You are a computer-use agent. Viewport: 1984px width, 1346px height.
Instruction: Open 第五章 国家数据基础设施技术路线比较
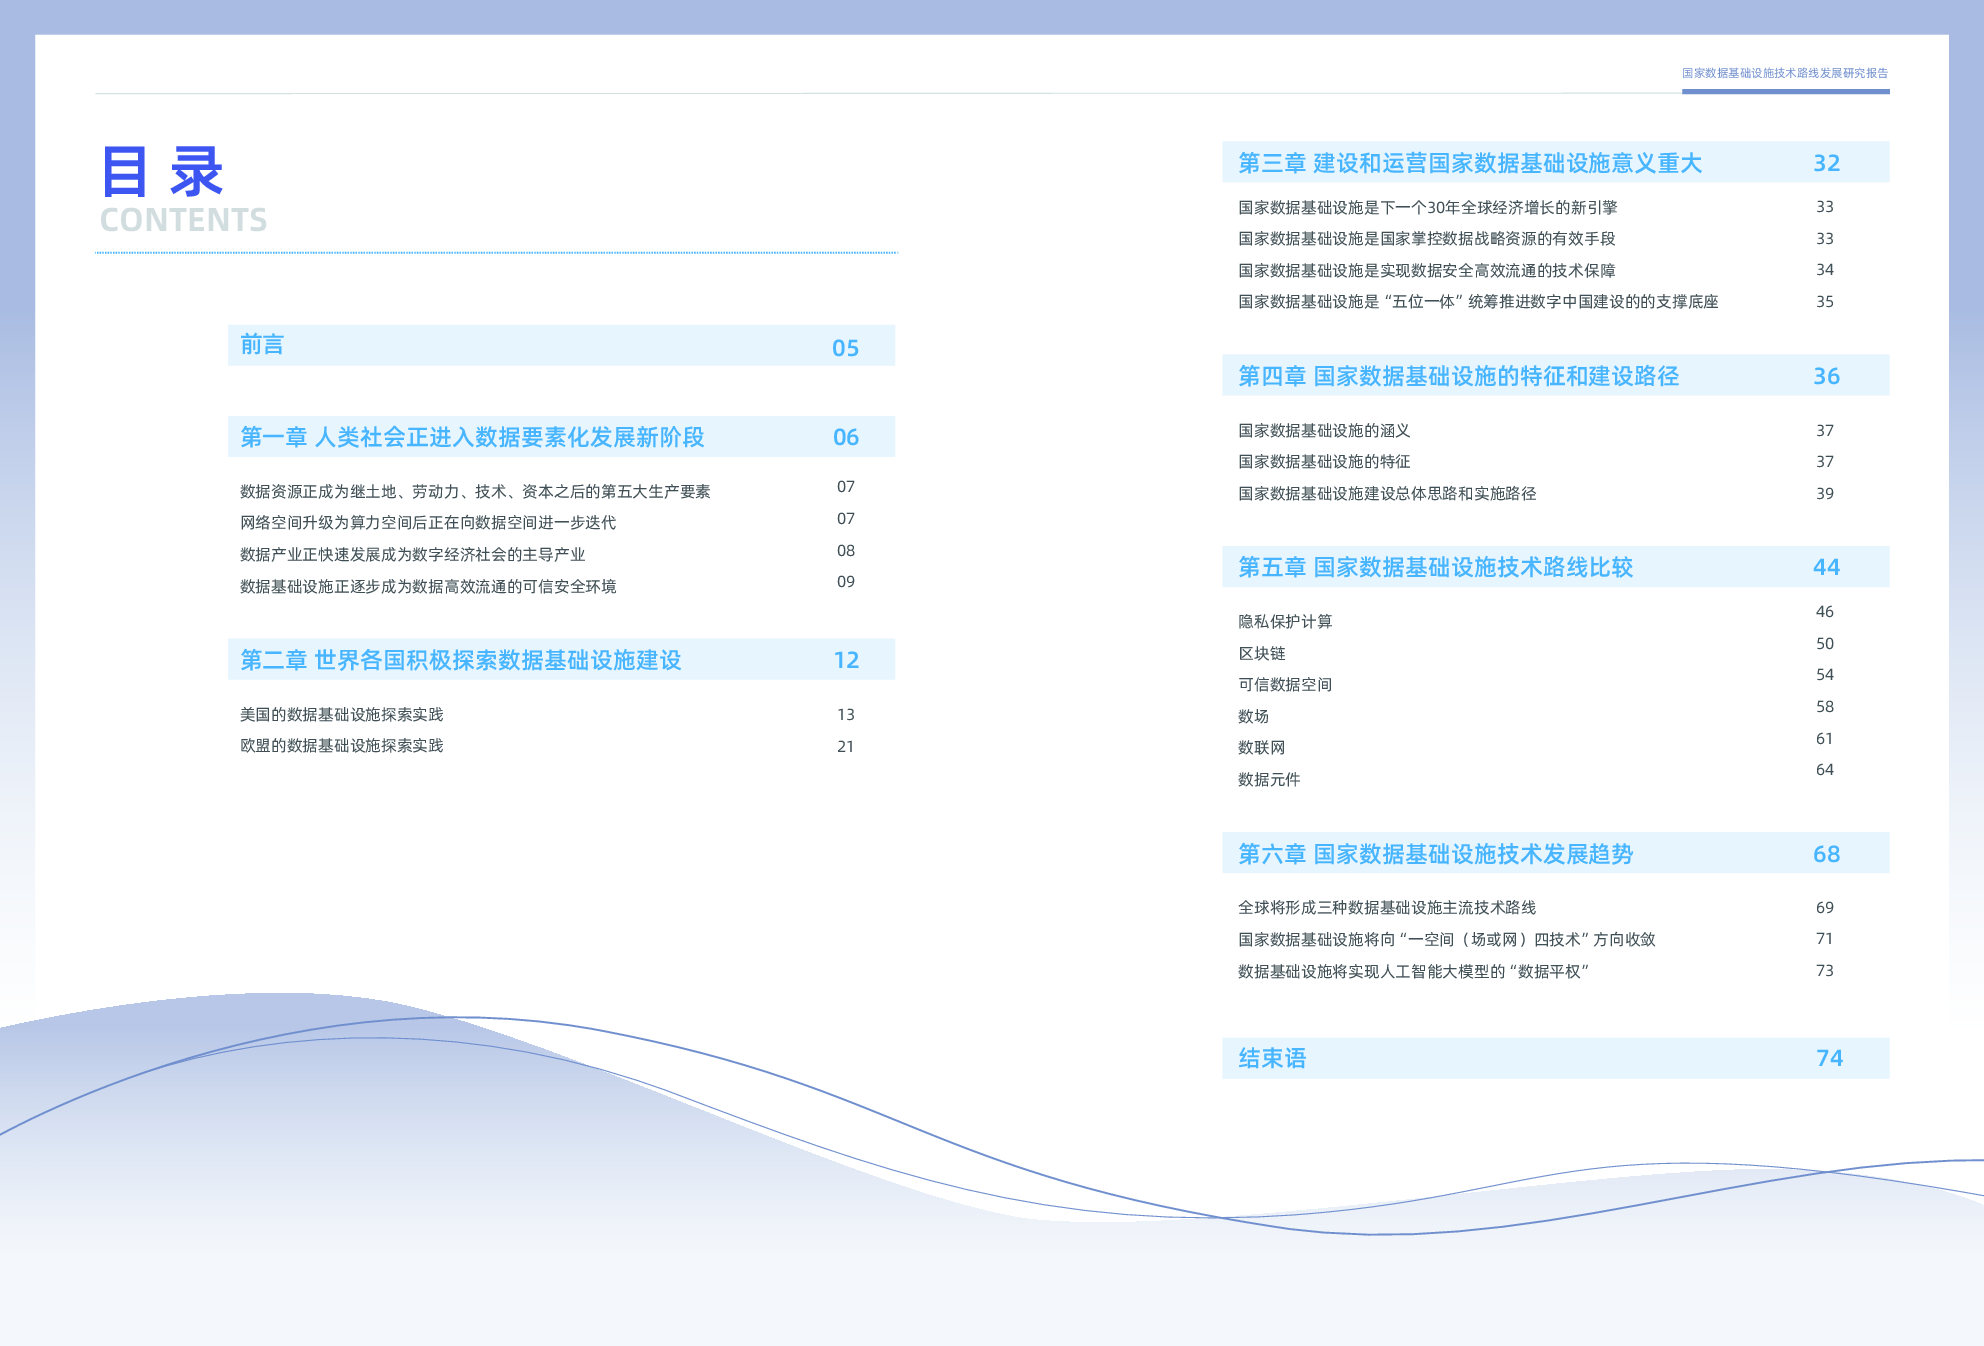[1555, 567]
